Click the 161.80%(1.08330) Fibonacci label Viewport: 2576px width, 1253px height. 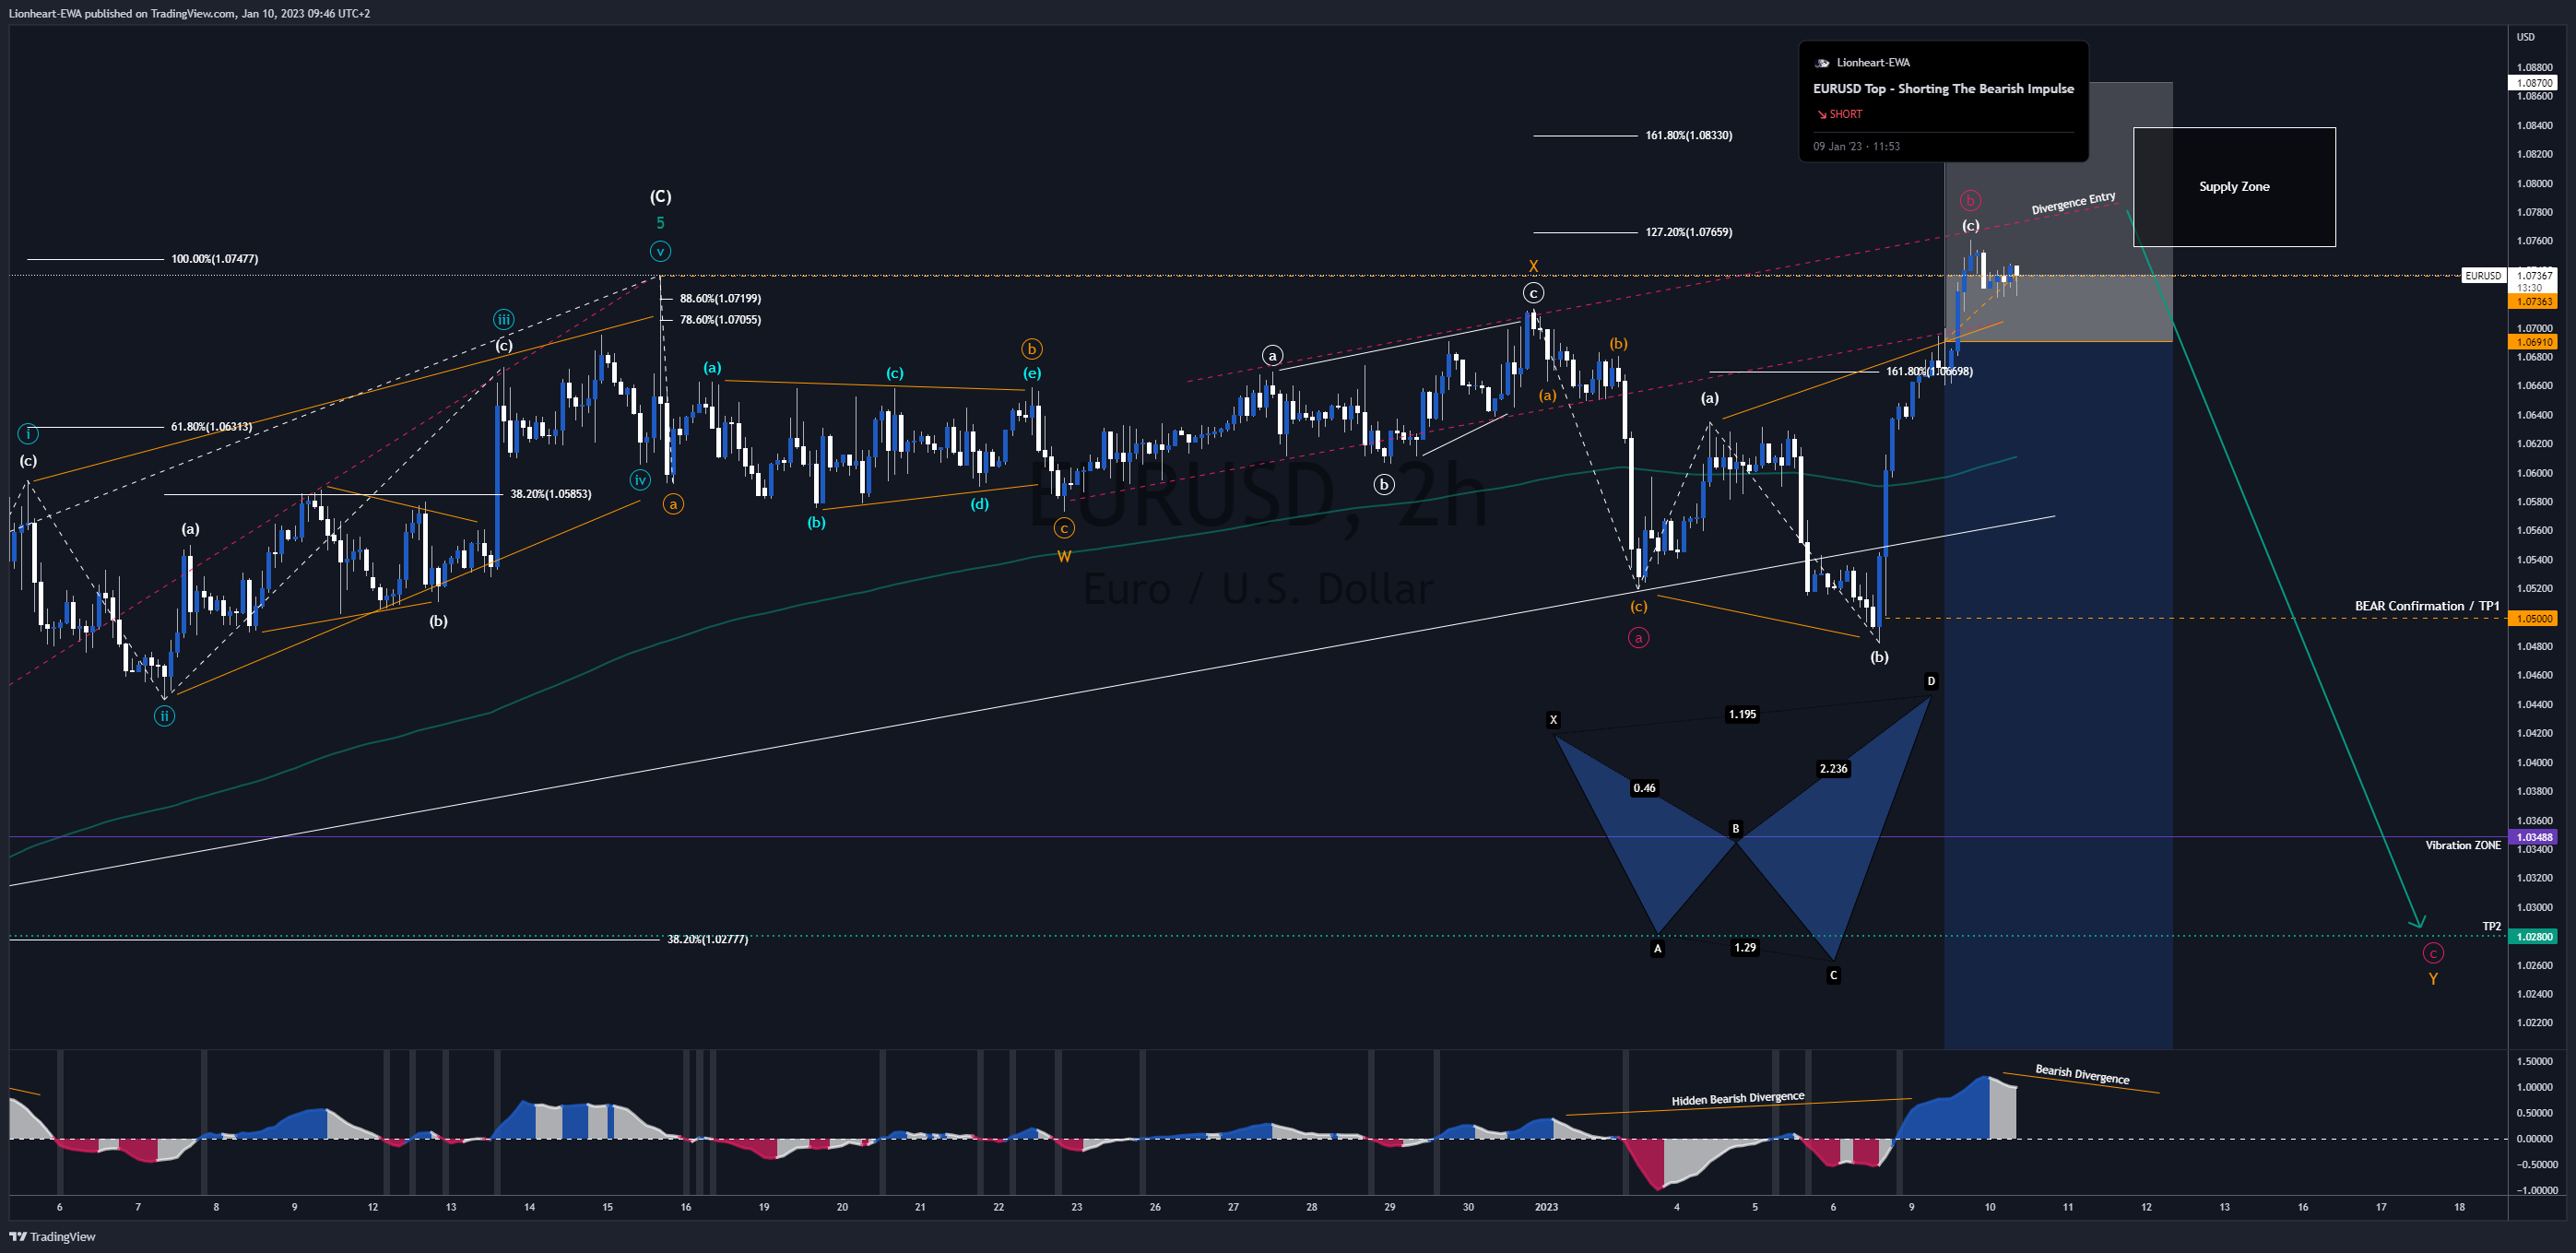pos(1688,135)
